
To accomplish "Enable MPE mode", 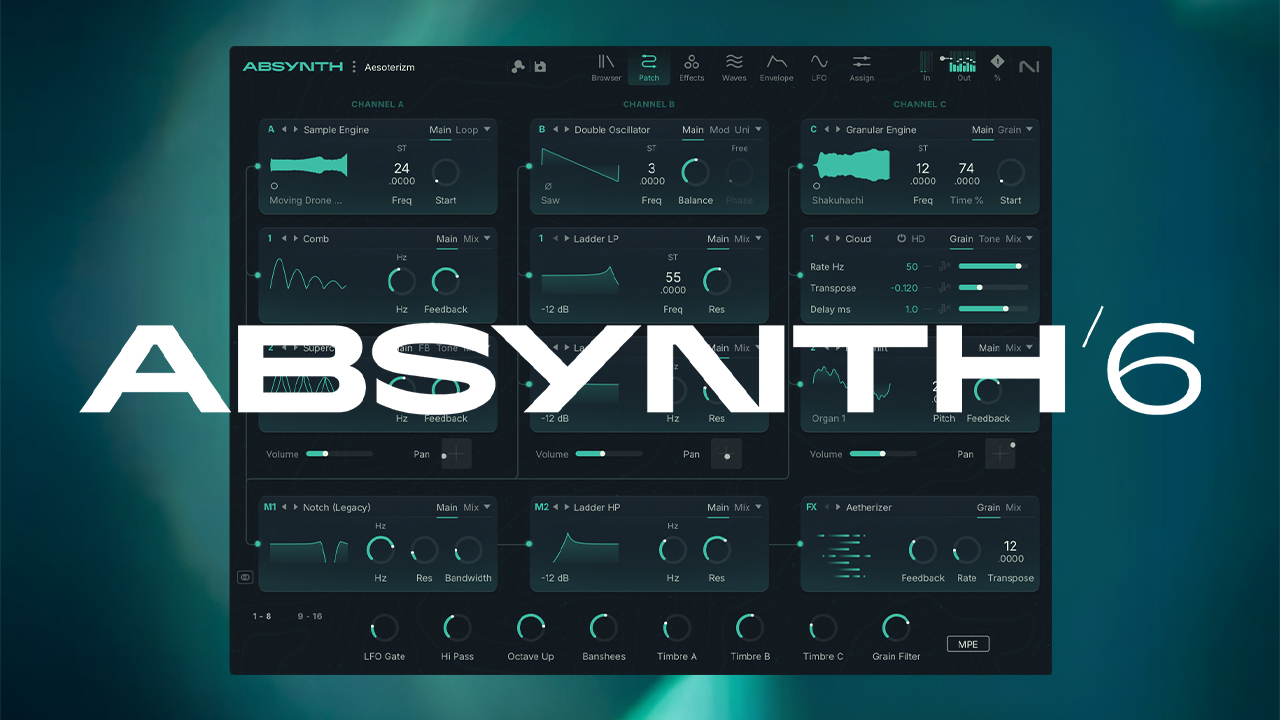I will (x=967, y=643).
